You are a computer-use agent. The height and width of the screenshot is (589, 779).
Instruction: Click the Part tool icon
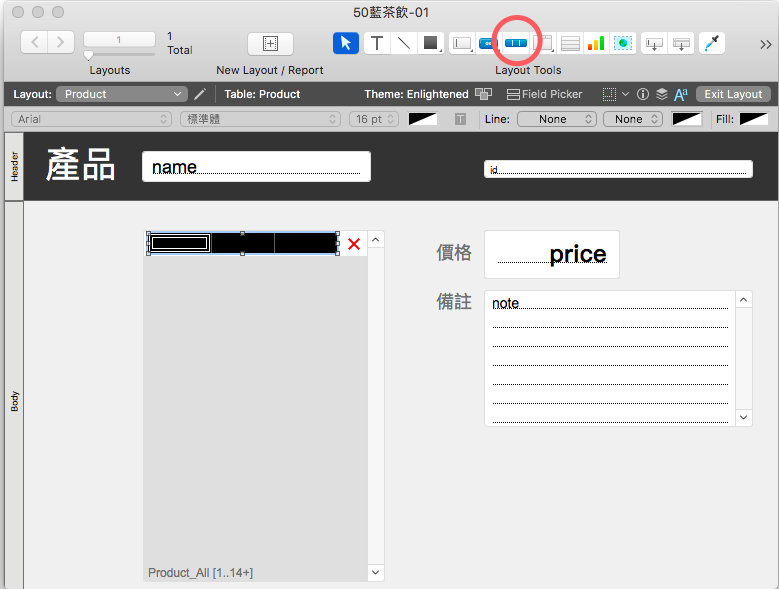tap(681, 43)
